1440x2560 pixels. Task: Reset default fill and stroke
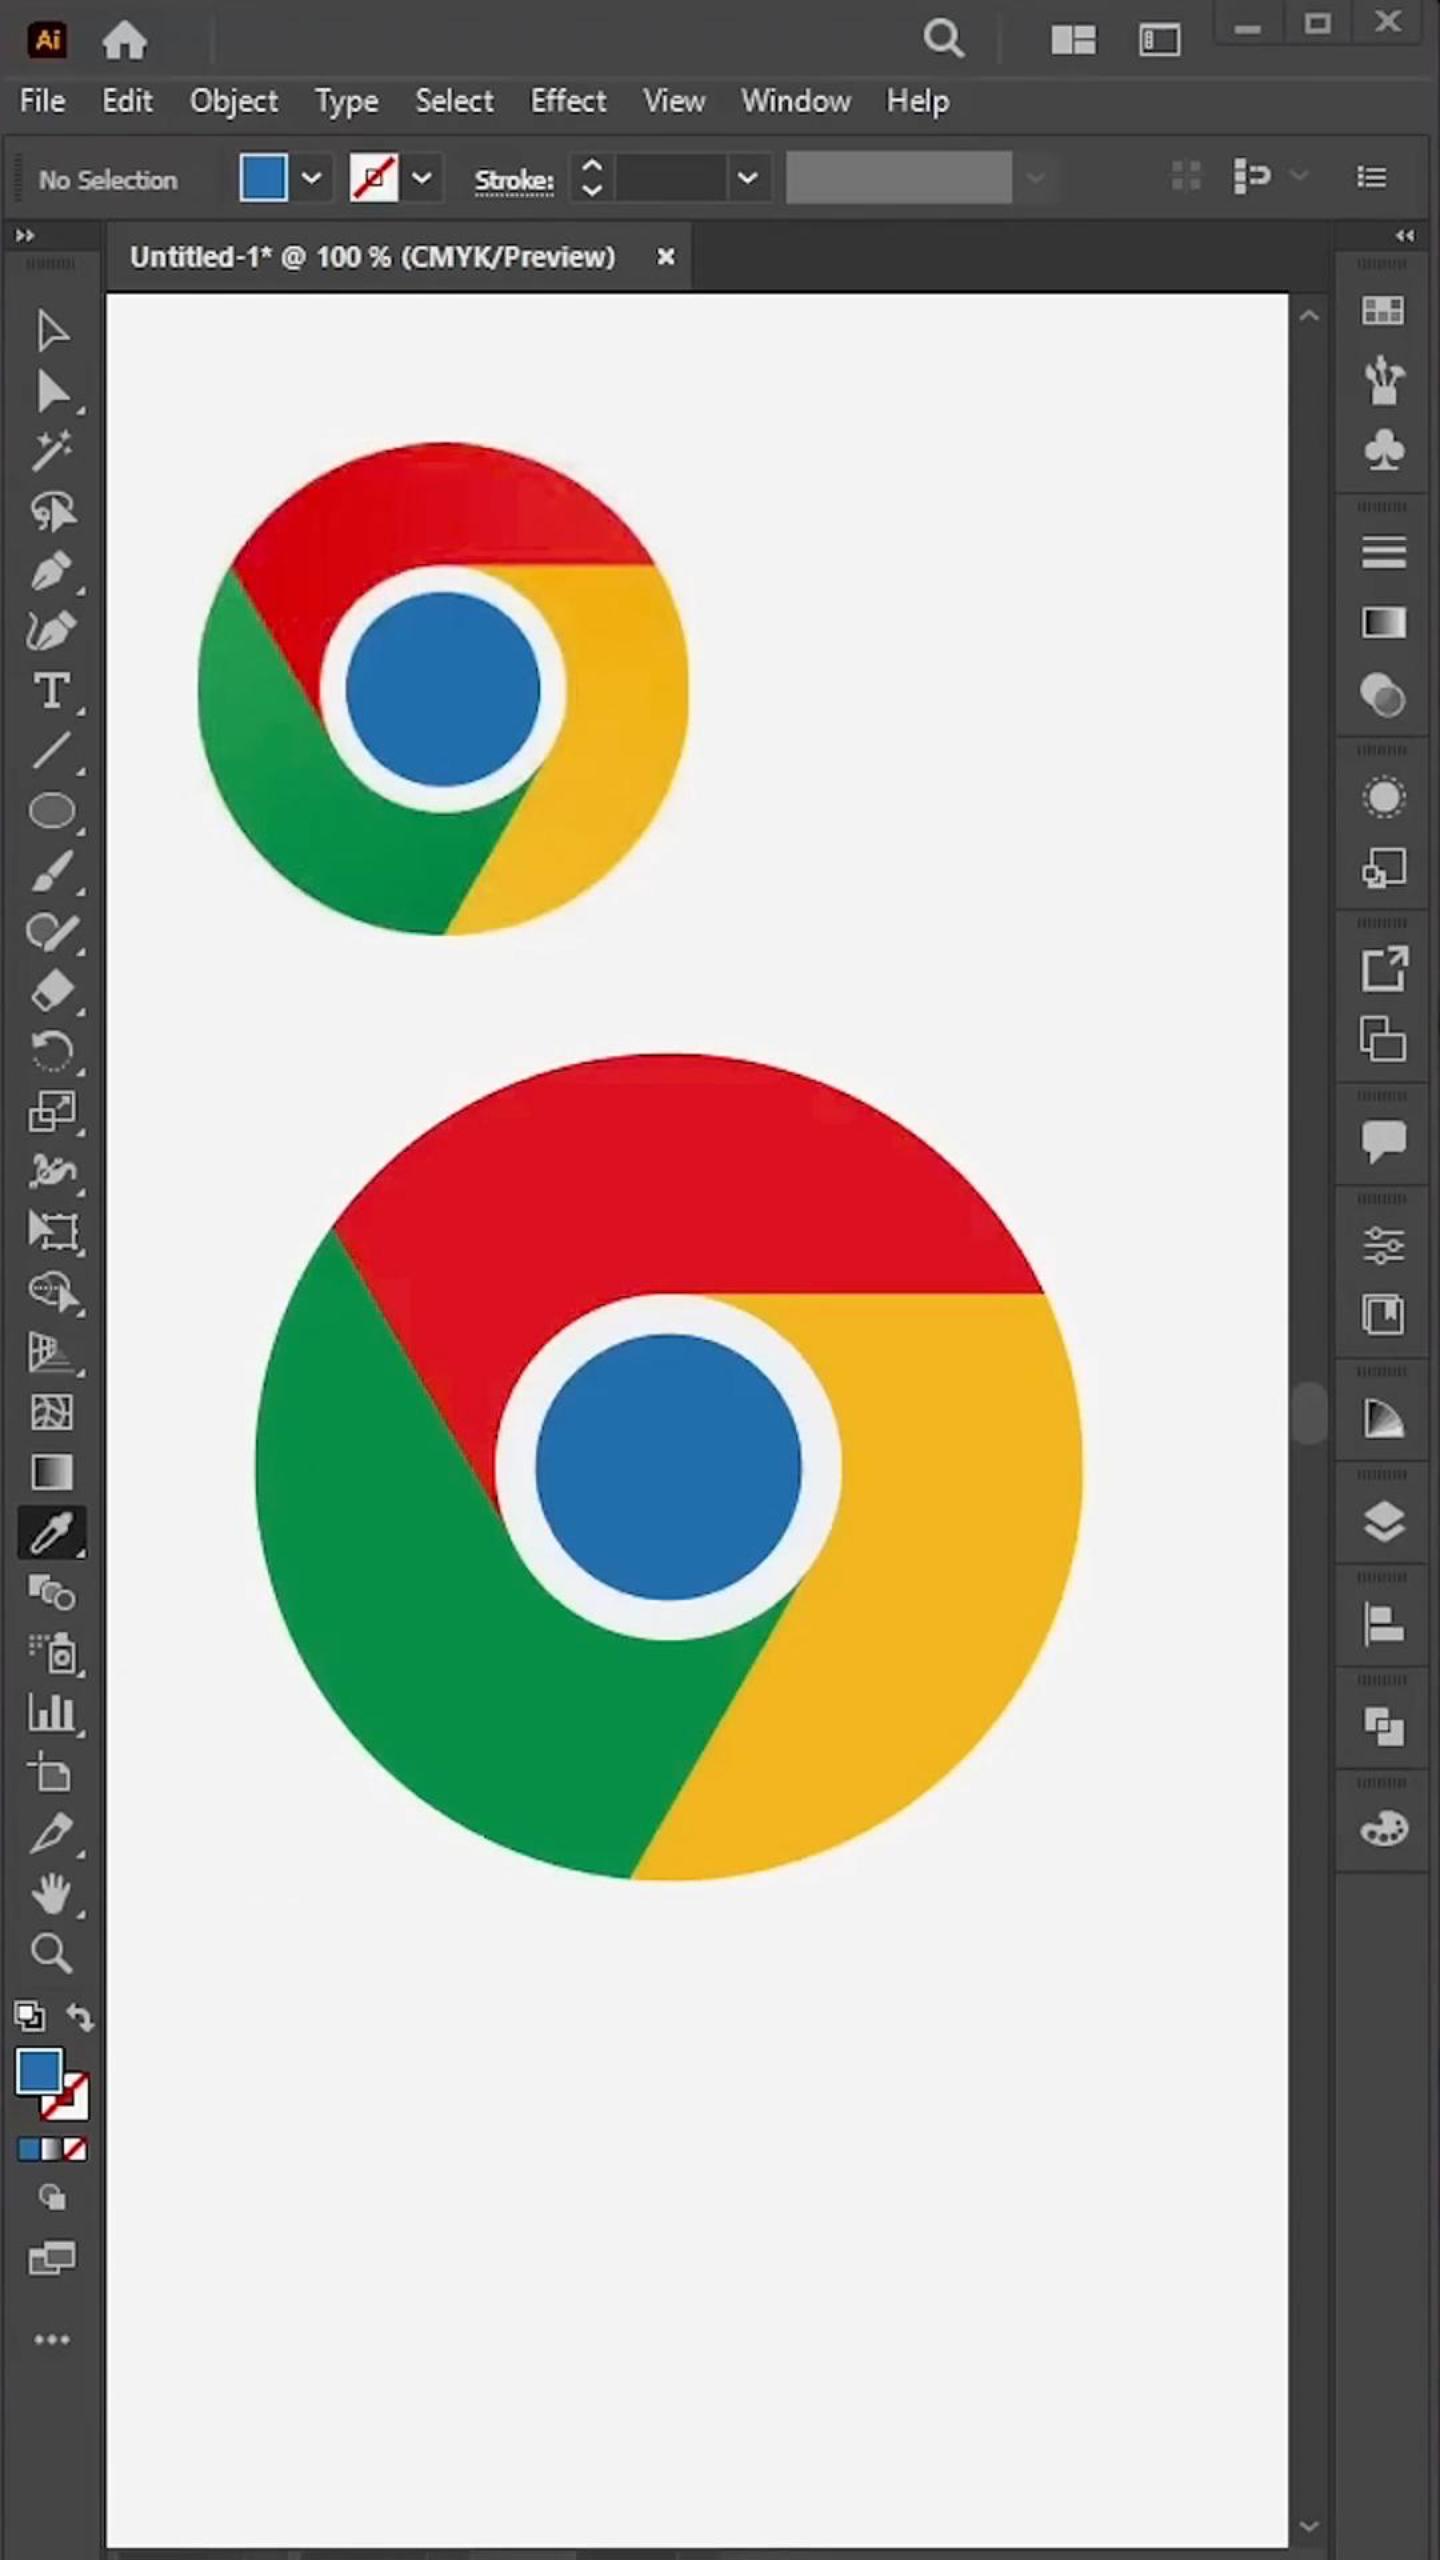tap(29, 2015)
